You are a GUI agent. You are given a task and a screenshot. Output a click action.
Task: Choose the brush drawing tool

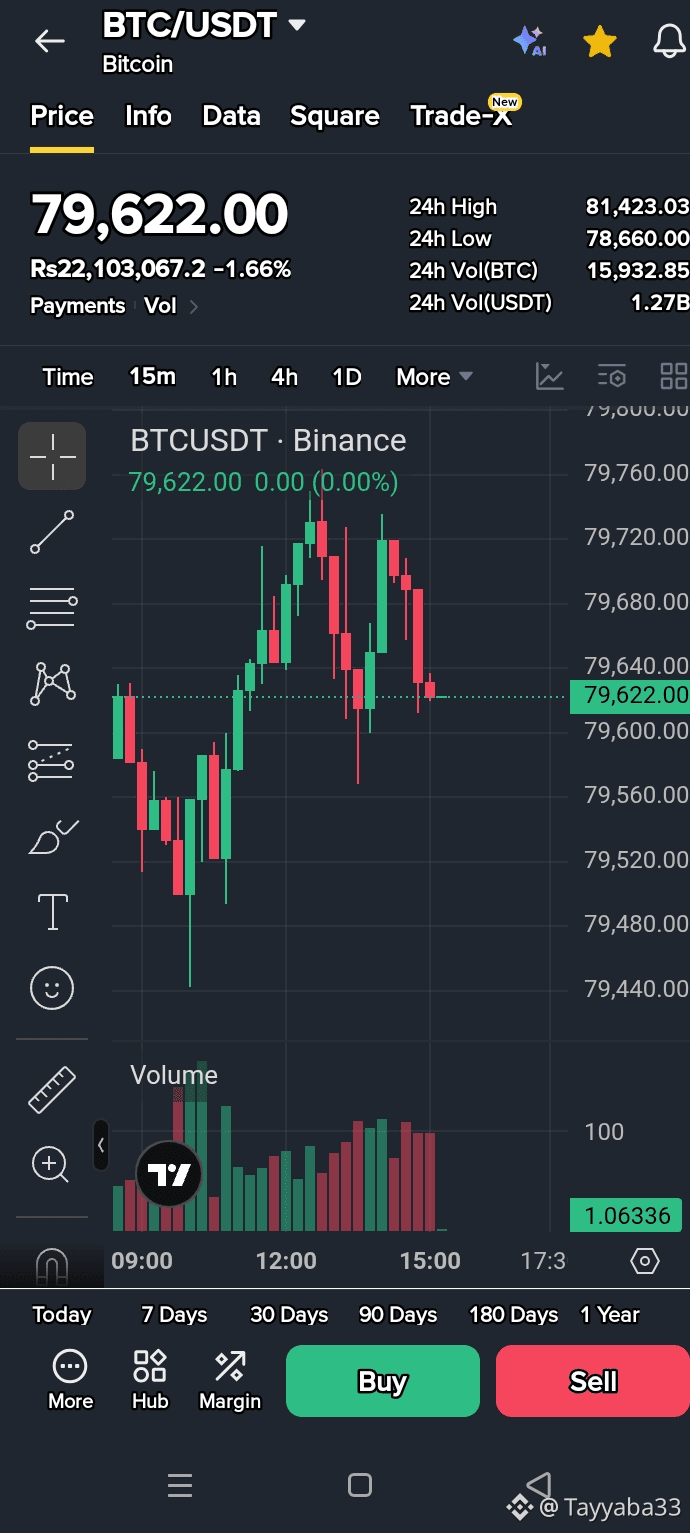point(52,836)
